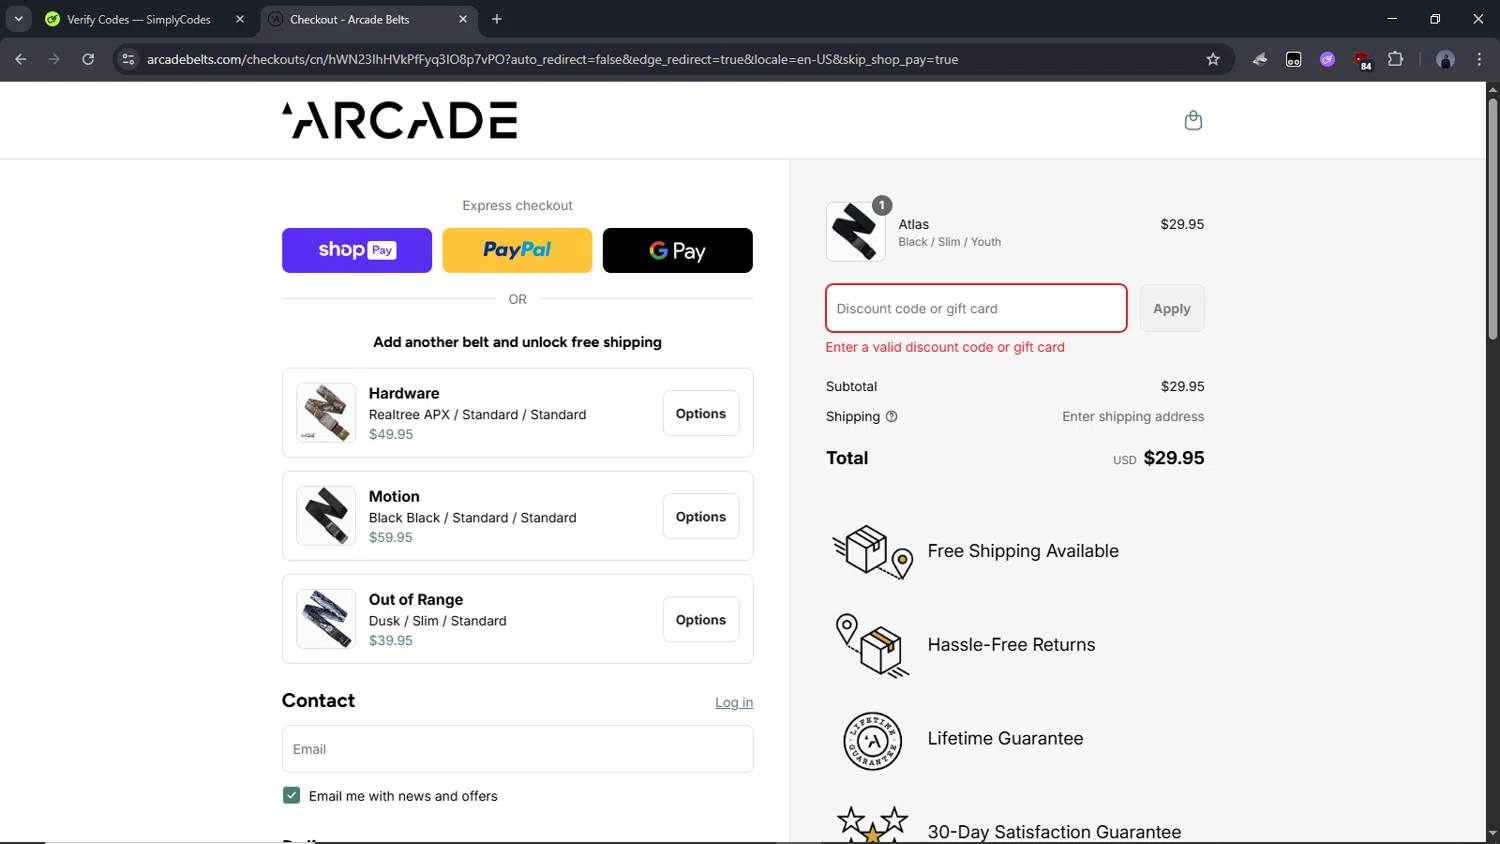This screenshot has height=844, width=1500.
Task: Open a new browser tab
Action: coord(497,19)
